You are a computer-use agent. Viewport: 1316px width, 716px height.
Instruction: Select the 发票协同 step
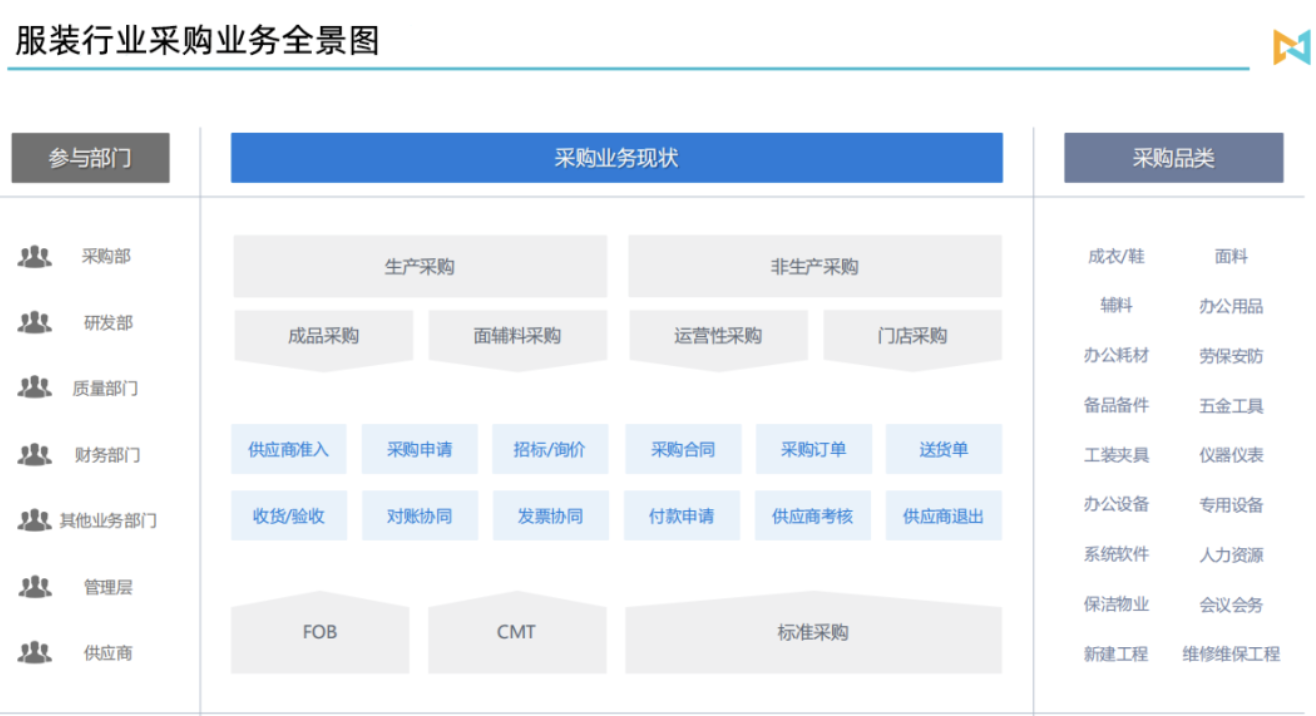(550, 516)
